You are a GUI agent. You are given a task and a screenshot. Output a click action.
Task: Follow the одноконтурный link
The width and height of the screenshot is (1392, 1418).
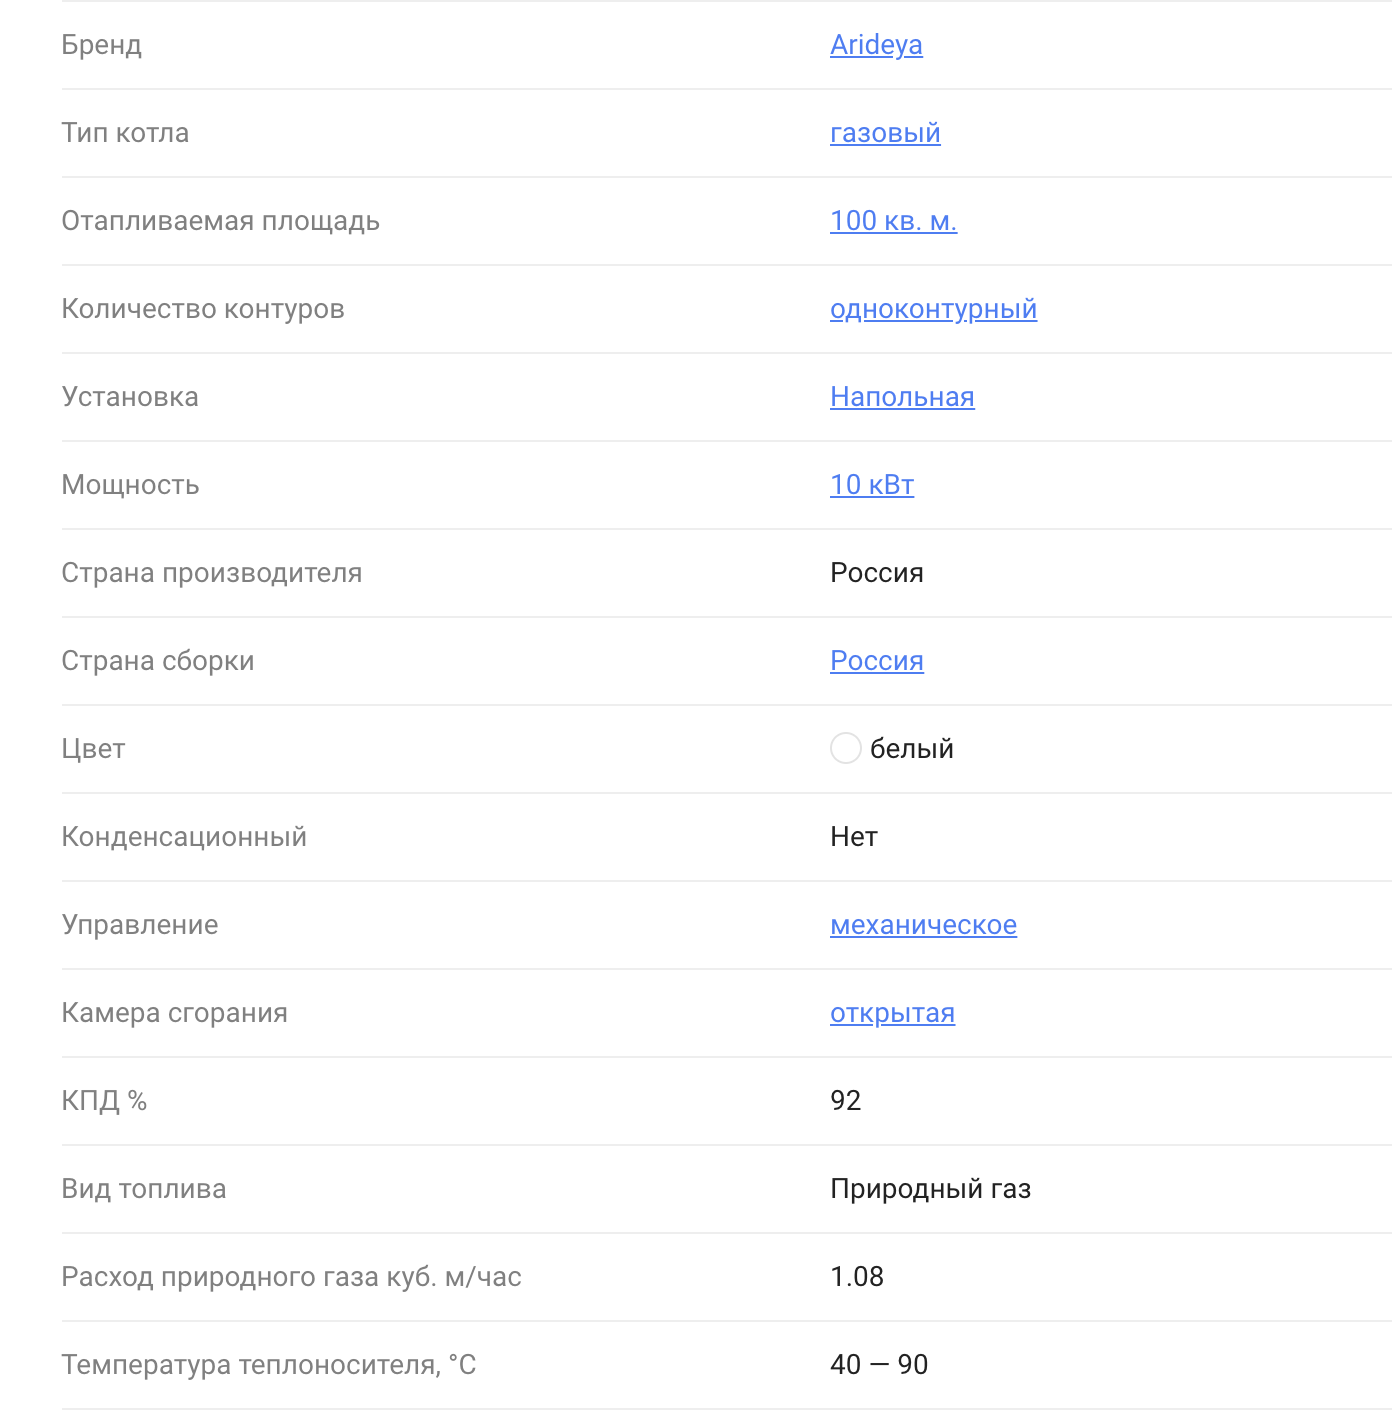(933, 309)
